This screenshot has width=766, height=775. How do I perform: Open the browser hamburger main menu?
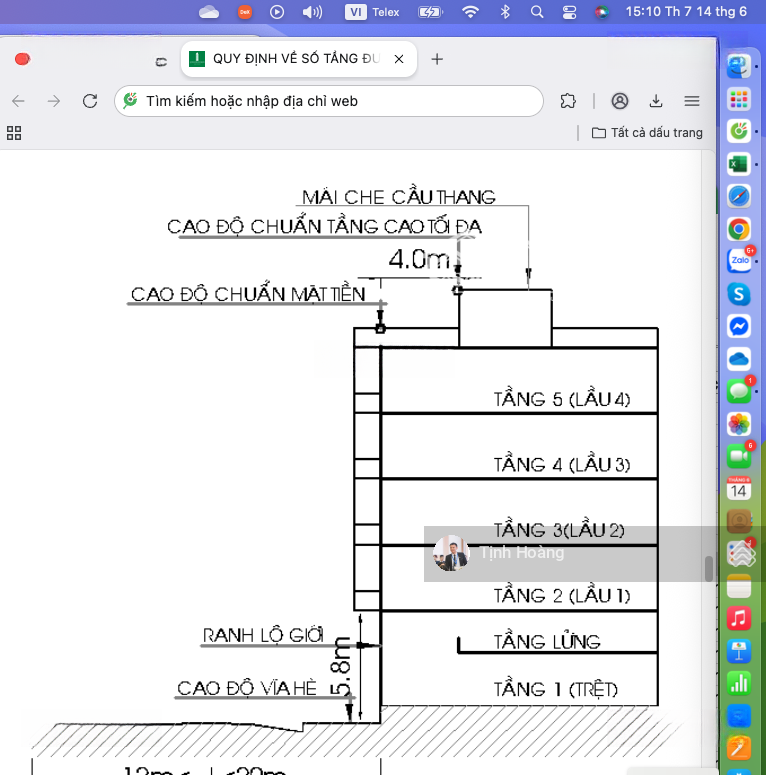[x=692, y=101]
